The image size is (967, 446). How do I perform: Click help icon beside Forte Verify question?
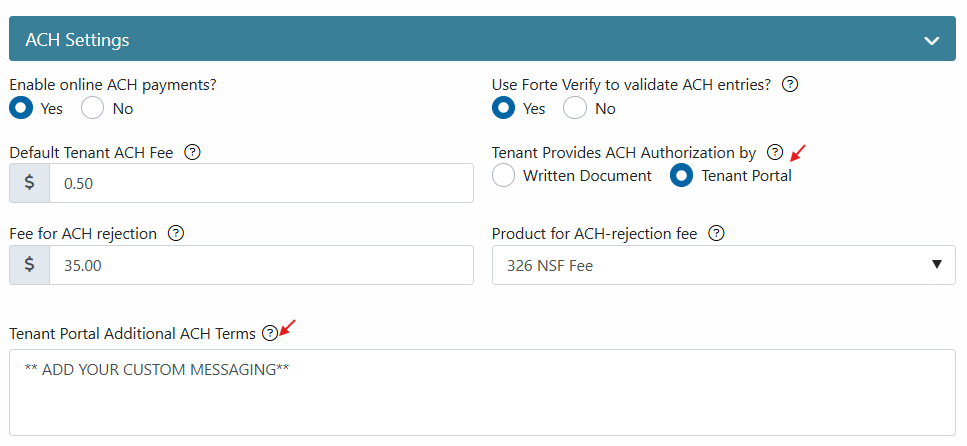point(790,85)
